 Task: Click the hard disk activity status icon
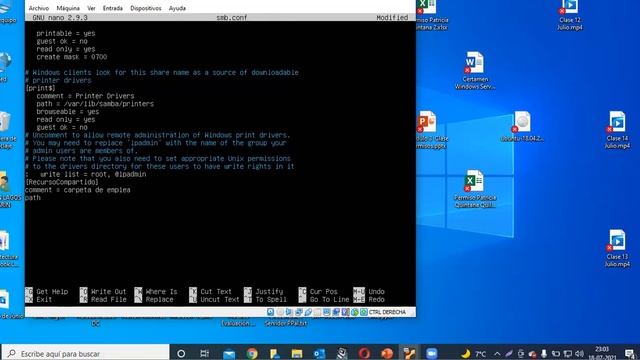coord(271,312)
